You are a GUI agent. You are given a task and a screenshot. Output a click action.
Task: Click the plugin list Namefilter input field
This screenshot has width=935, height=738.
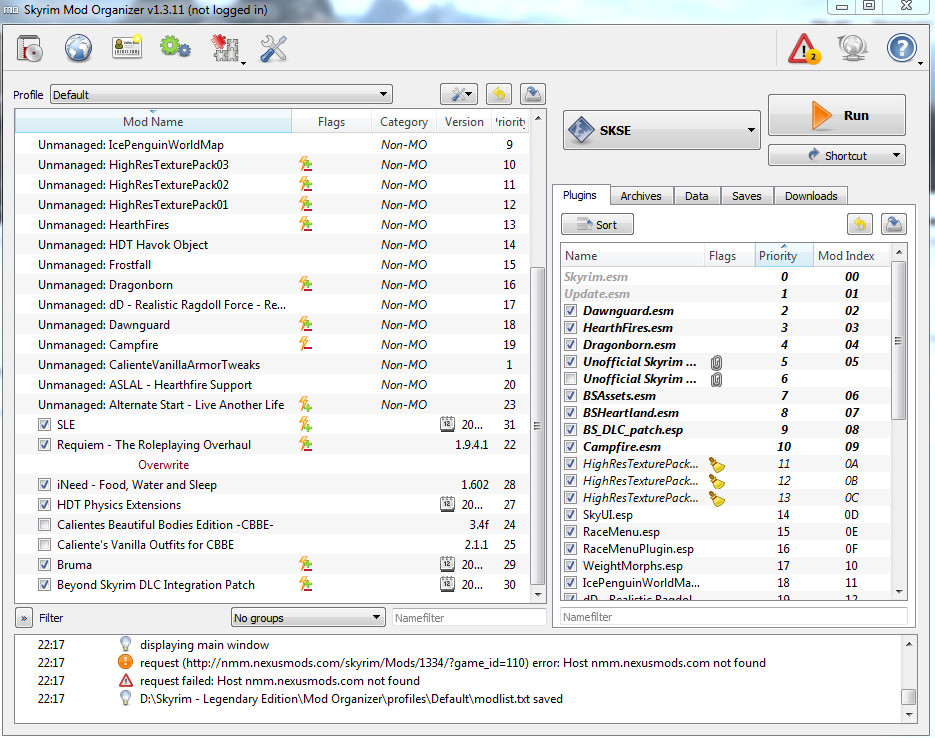click(x=734, y=616)
